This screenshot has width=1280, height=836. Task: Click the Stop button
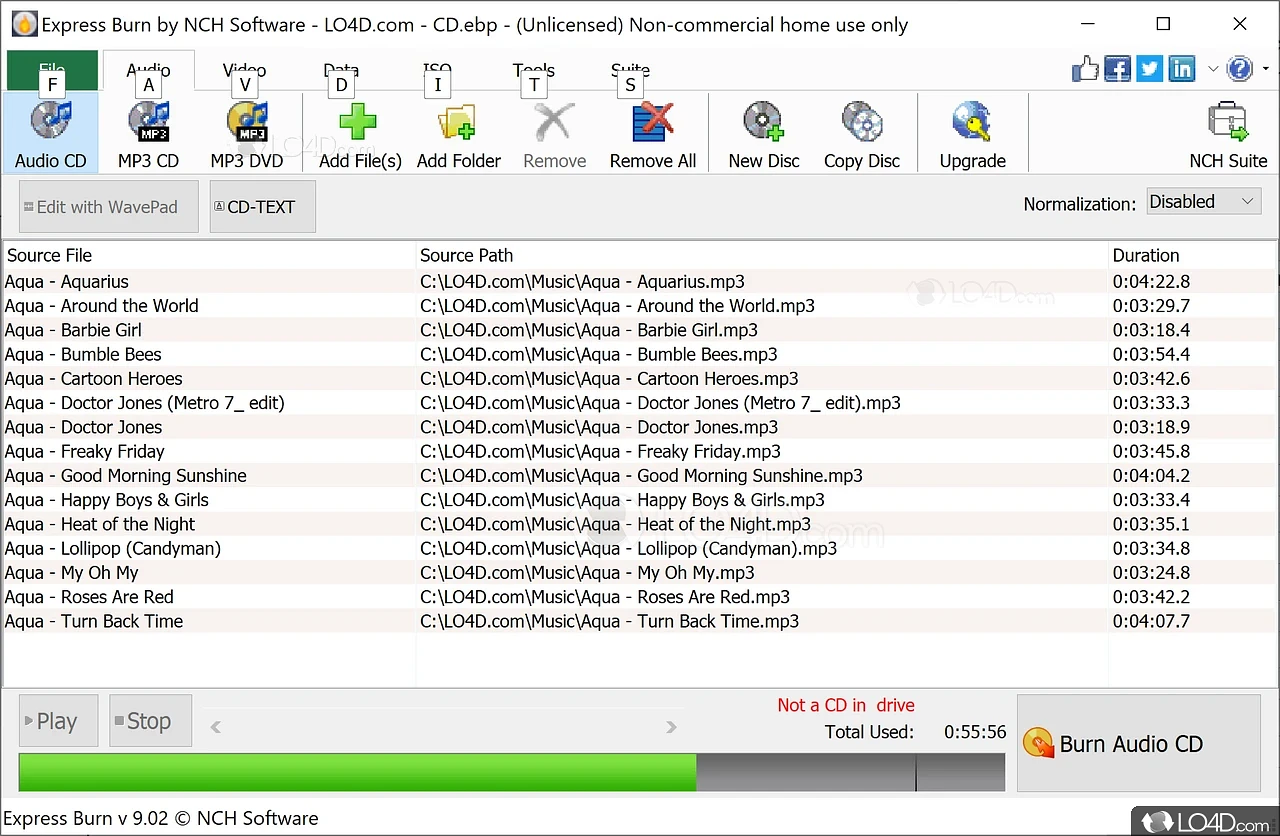150,721
